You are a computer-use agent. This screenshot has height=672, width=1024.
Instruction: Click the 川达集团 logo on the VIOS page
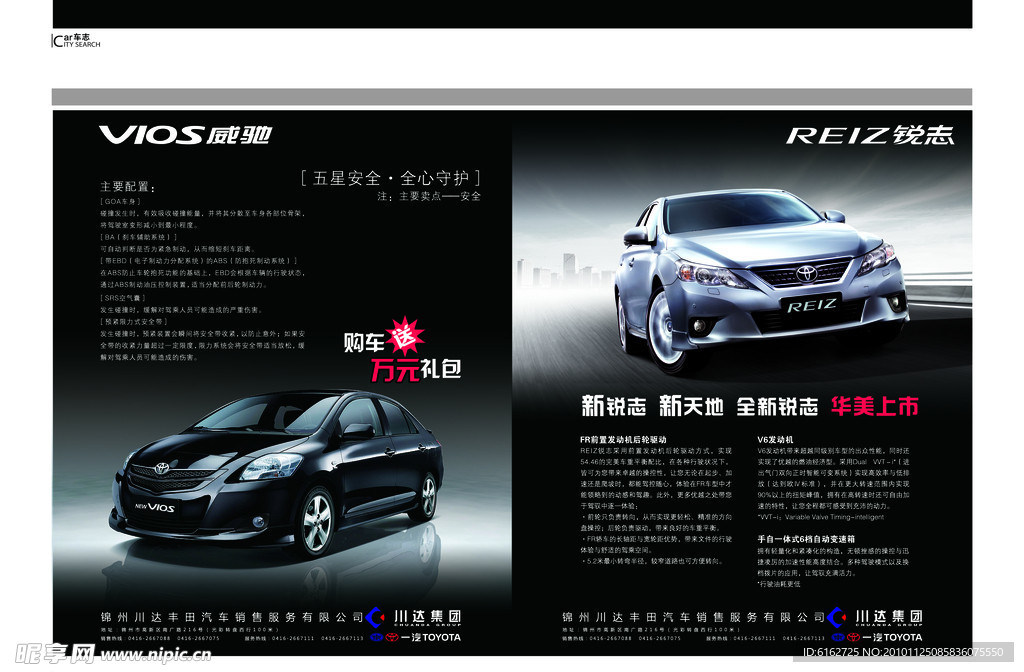point(413,617)
